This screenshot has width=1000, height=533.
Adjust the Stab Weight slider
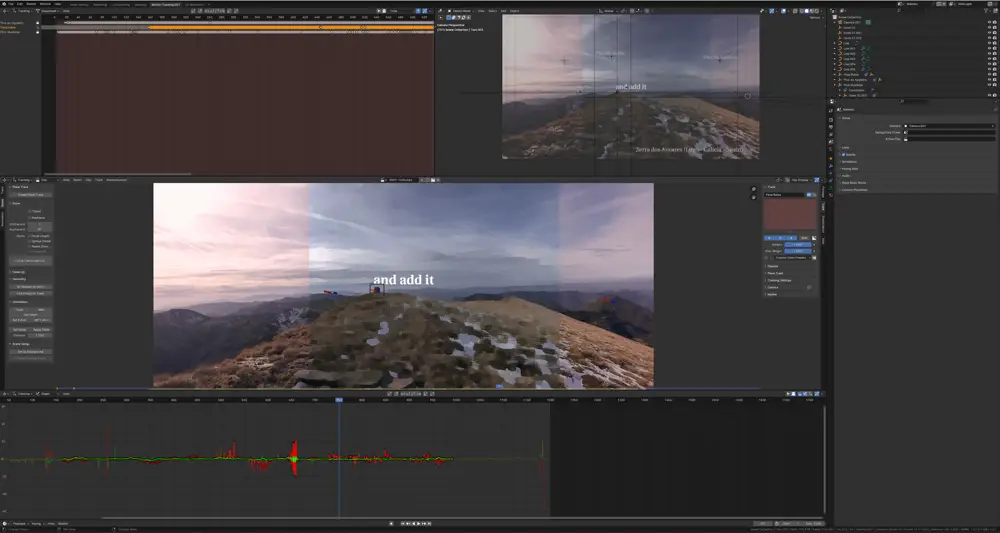tap(798, 251)
